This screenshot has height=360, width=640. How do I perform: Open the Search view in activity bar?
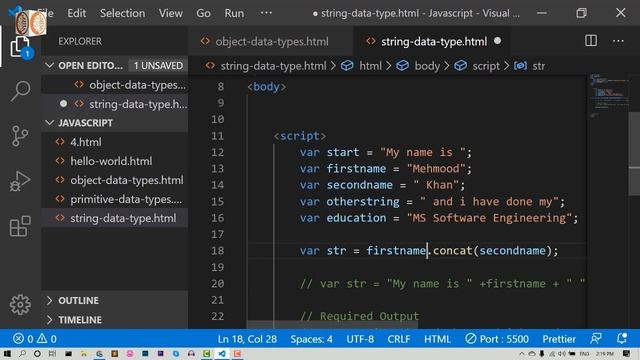pyautogui.click(x=20, y=91)
